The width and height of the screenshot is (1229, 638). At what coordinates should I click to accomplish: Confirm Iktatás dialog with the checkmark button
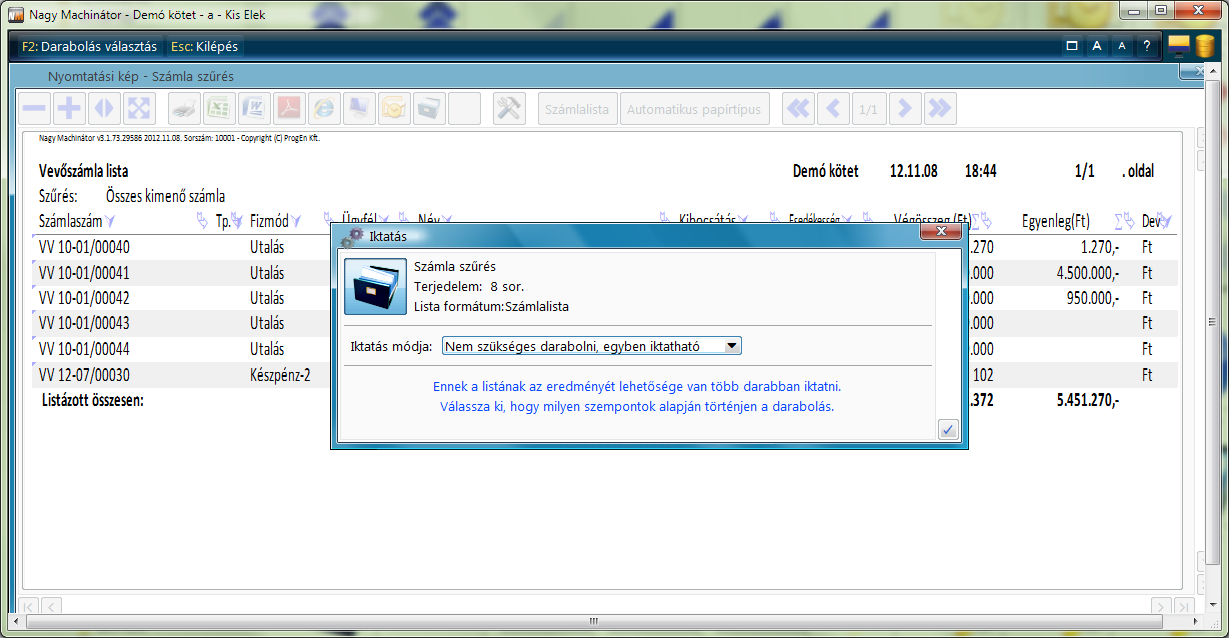949,429
